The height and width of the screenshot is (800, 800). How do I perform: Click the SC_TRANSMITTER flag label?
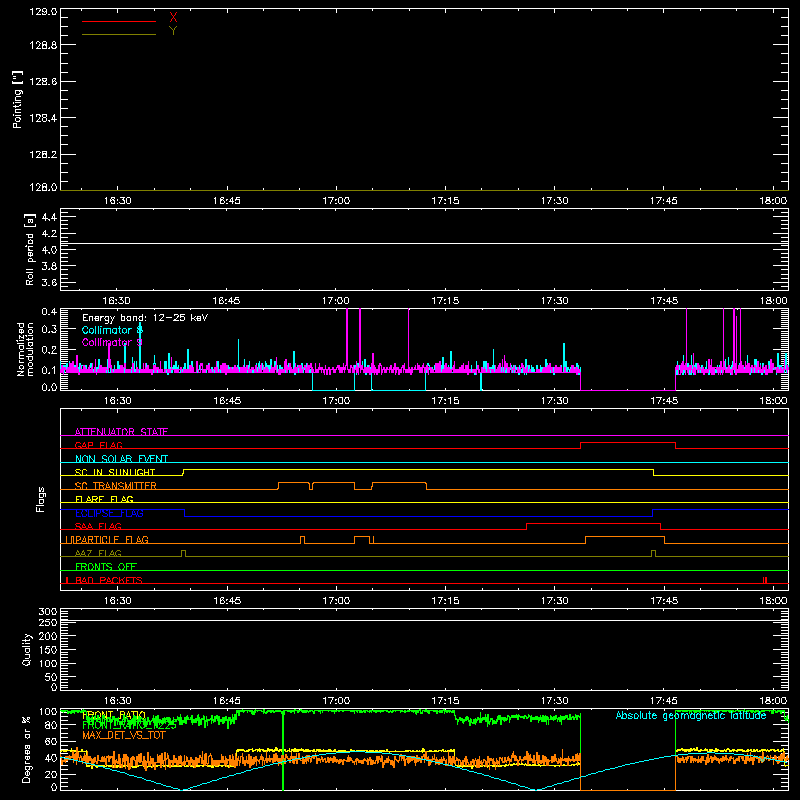click(x=116, y=486)
